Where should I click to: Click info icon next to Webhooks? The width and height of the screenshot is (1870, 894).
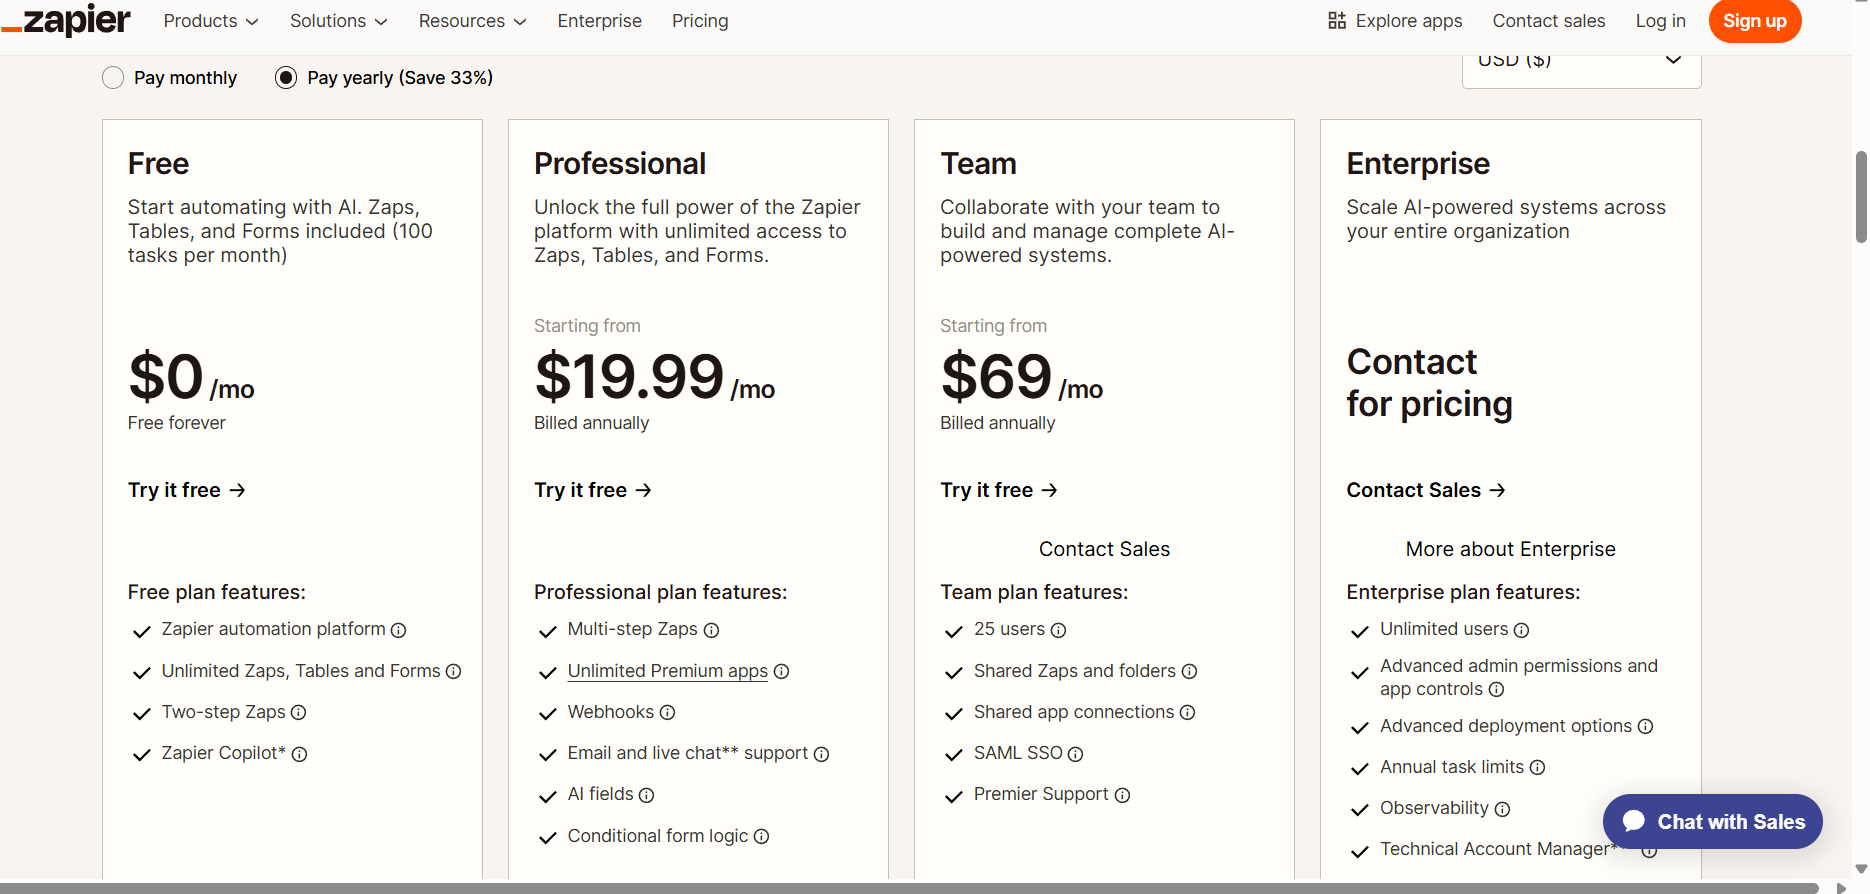[667, 712]
